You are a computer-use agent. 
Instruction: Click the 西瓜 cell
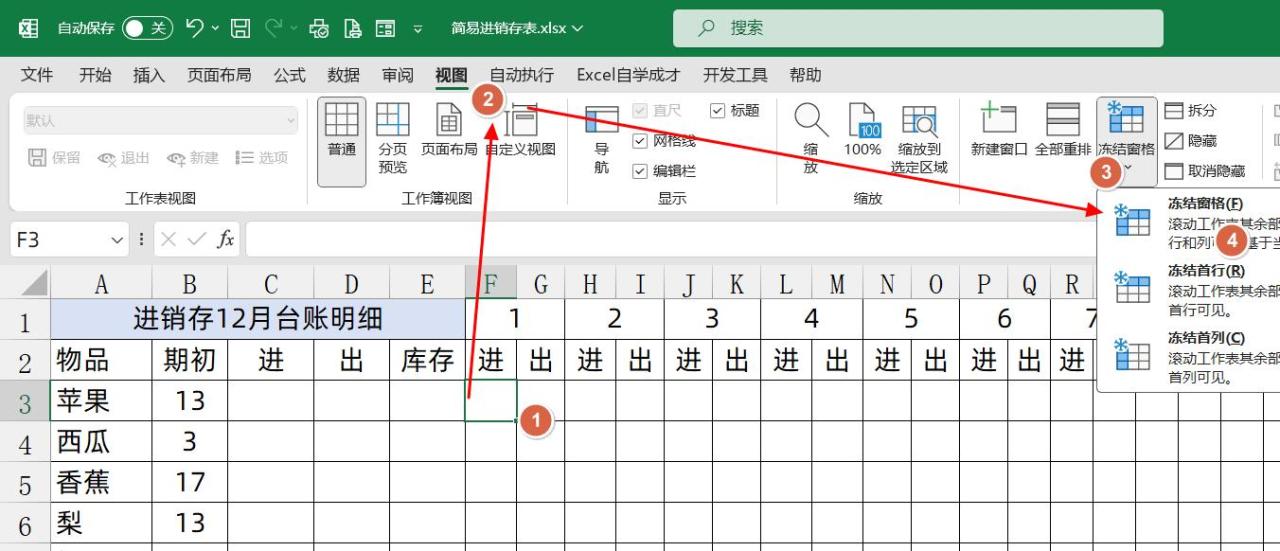[101, 442]
